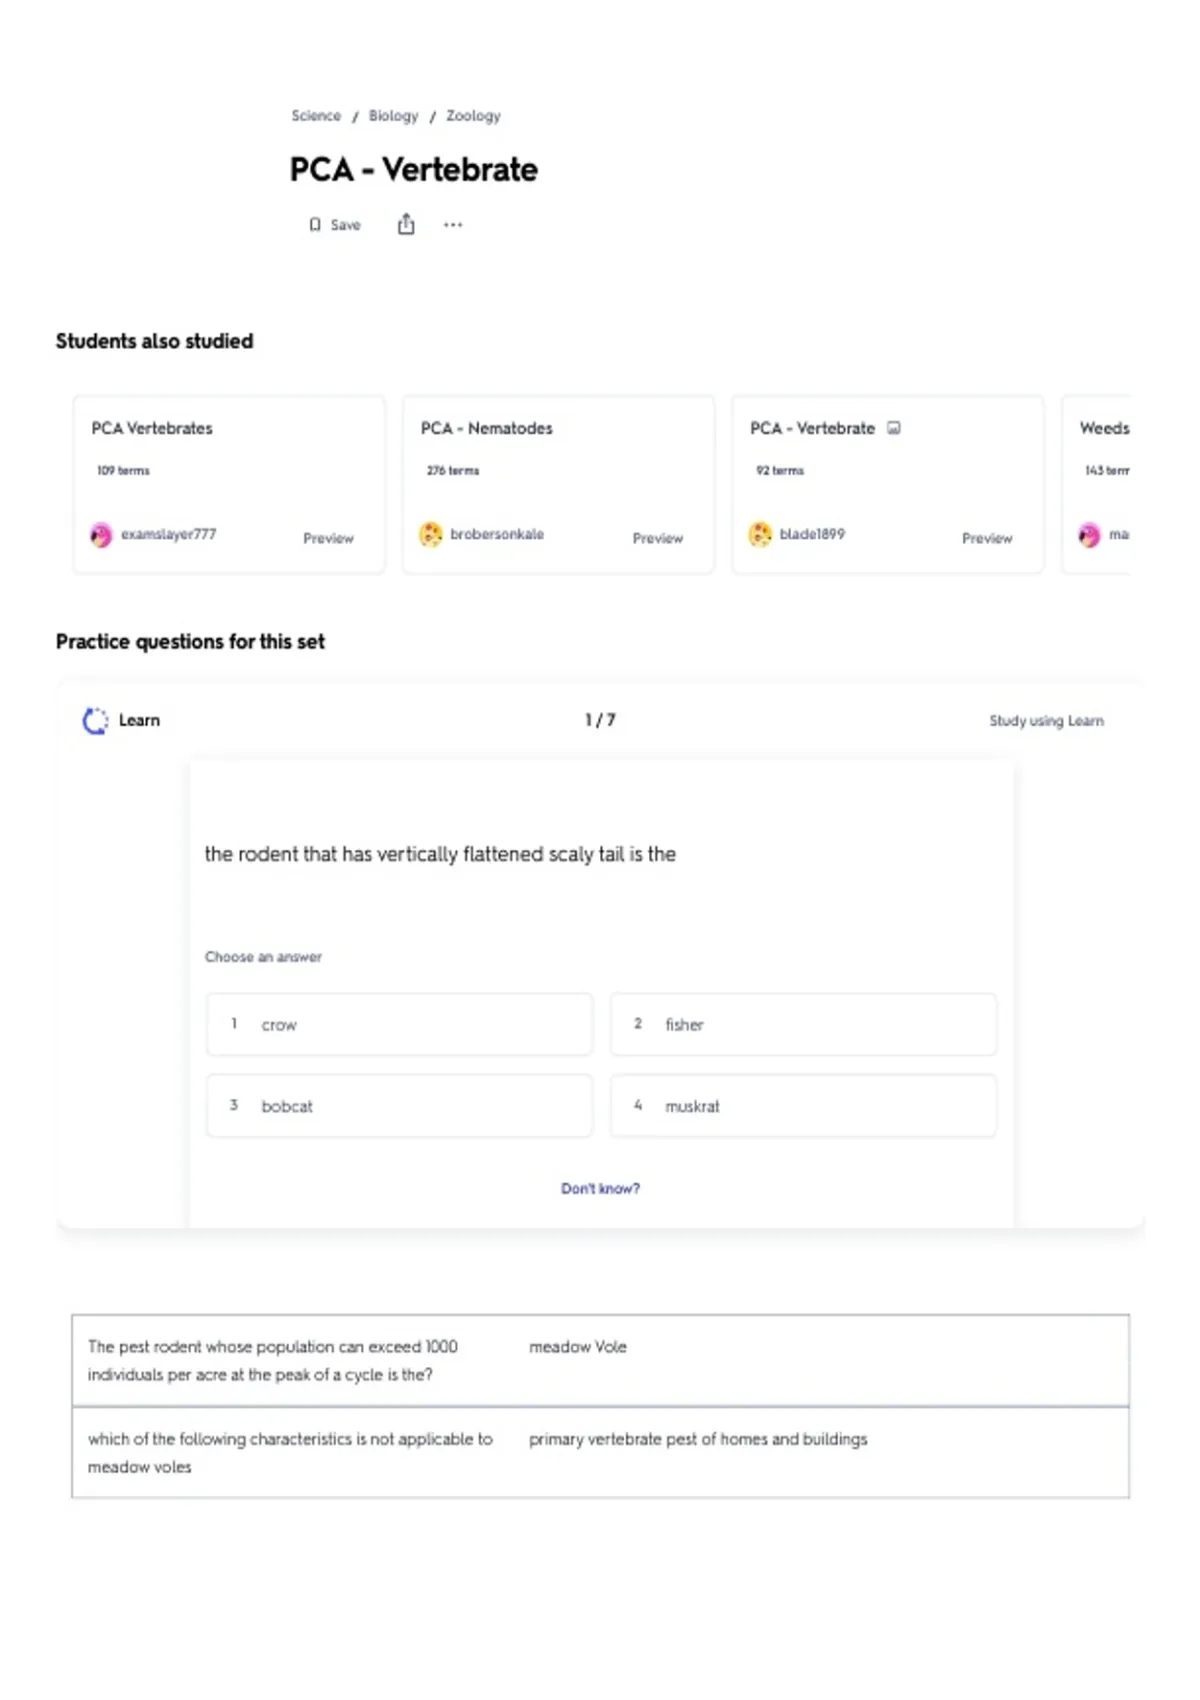Image resolution: width=1200 pixels, height=1700 pixels.
Task: Navigate to Zoology breadcrumb
Action: tap(473, 116)
